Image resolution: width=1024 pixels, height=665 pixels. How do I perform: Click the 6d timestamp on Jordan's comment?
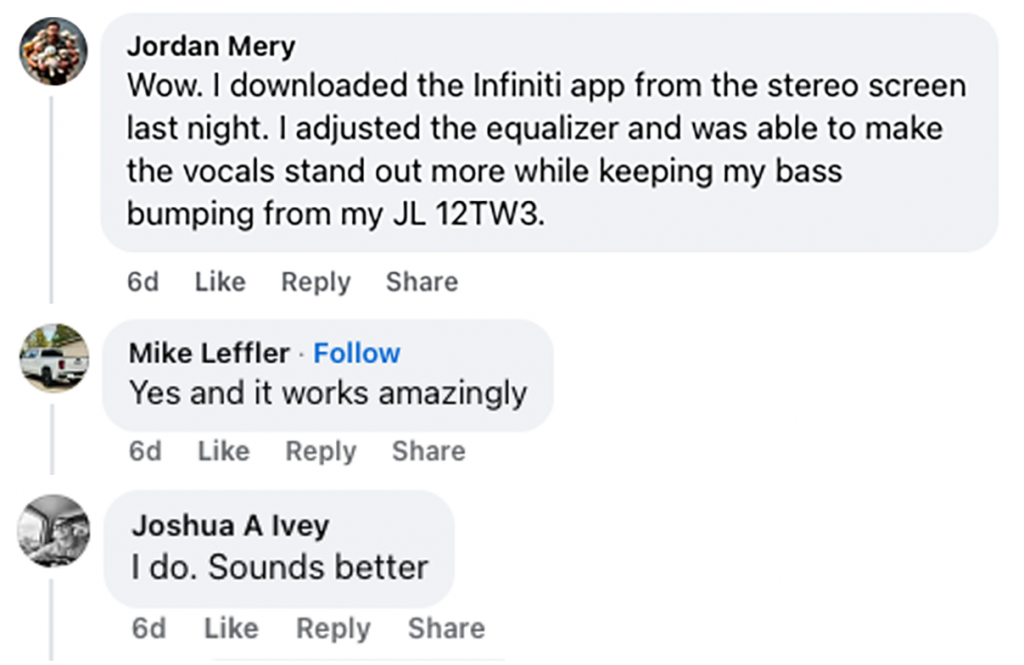coord(143,282)
